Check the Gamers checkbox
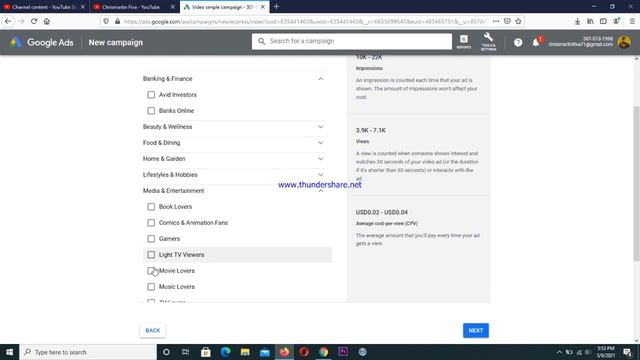Screen dimensions: 640x360 coord(151,238)
